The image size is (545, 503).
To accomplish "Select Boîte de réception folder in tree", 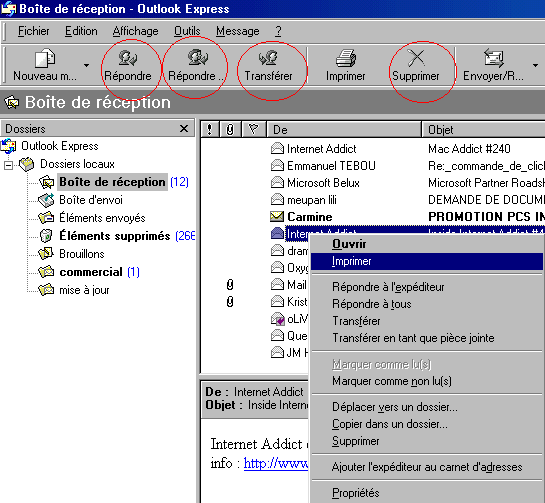I will coord(112,182).
